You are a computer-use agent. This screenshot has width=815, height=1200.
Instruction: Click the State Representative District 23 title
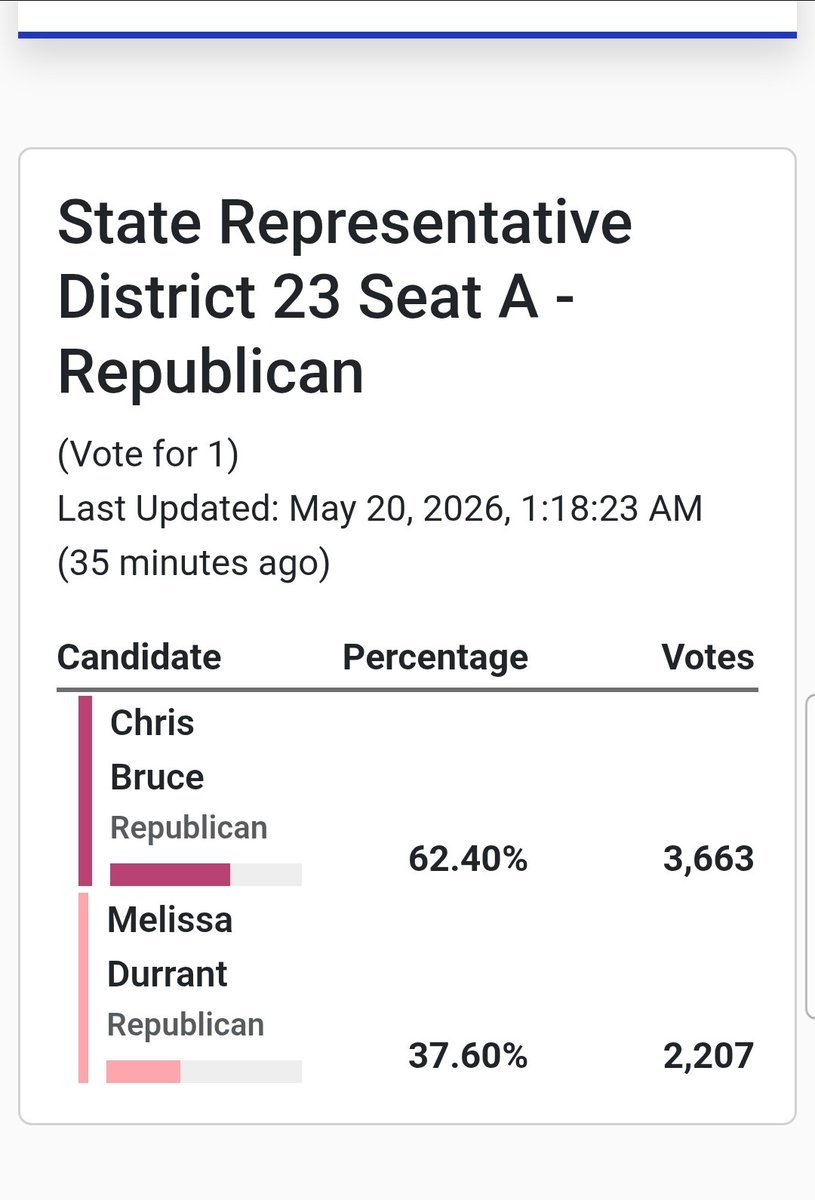345,297
